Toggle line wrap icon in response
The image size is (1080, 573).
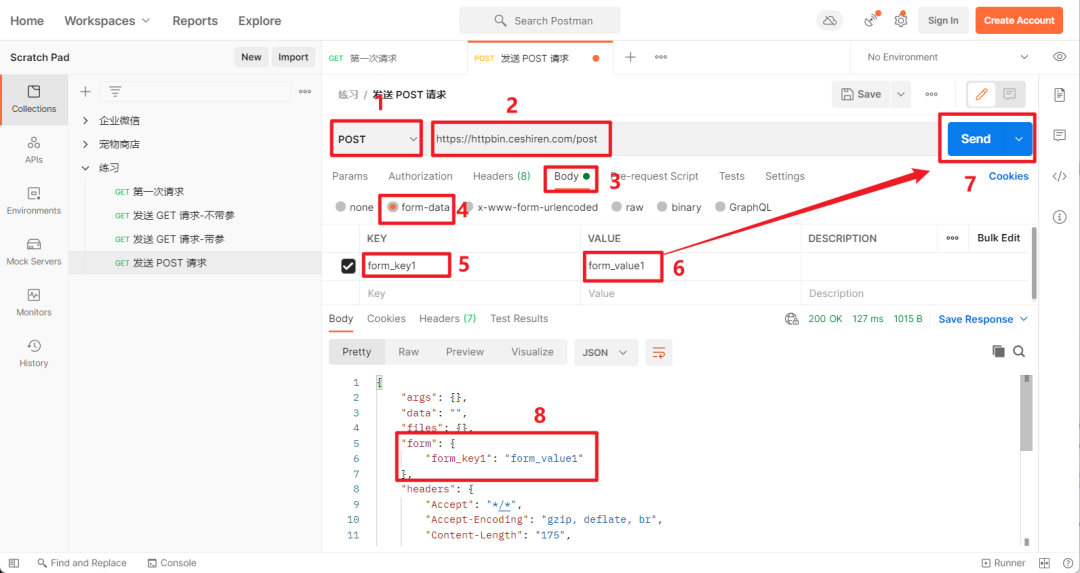pos(659,353)
